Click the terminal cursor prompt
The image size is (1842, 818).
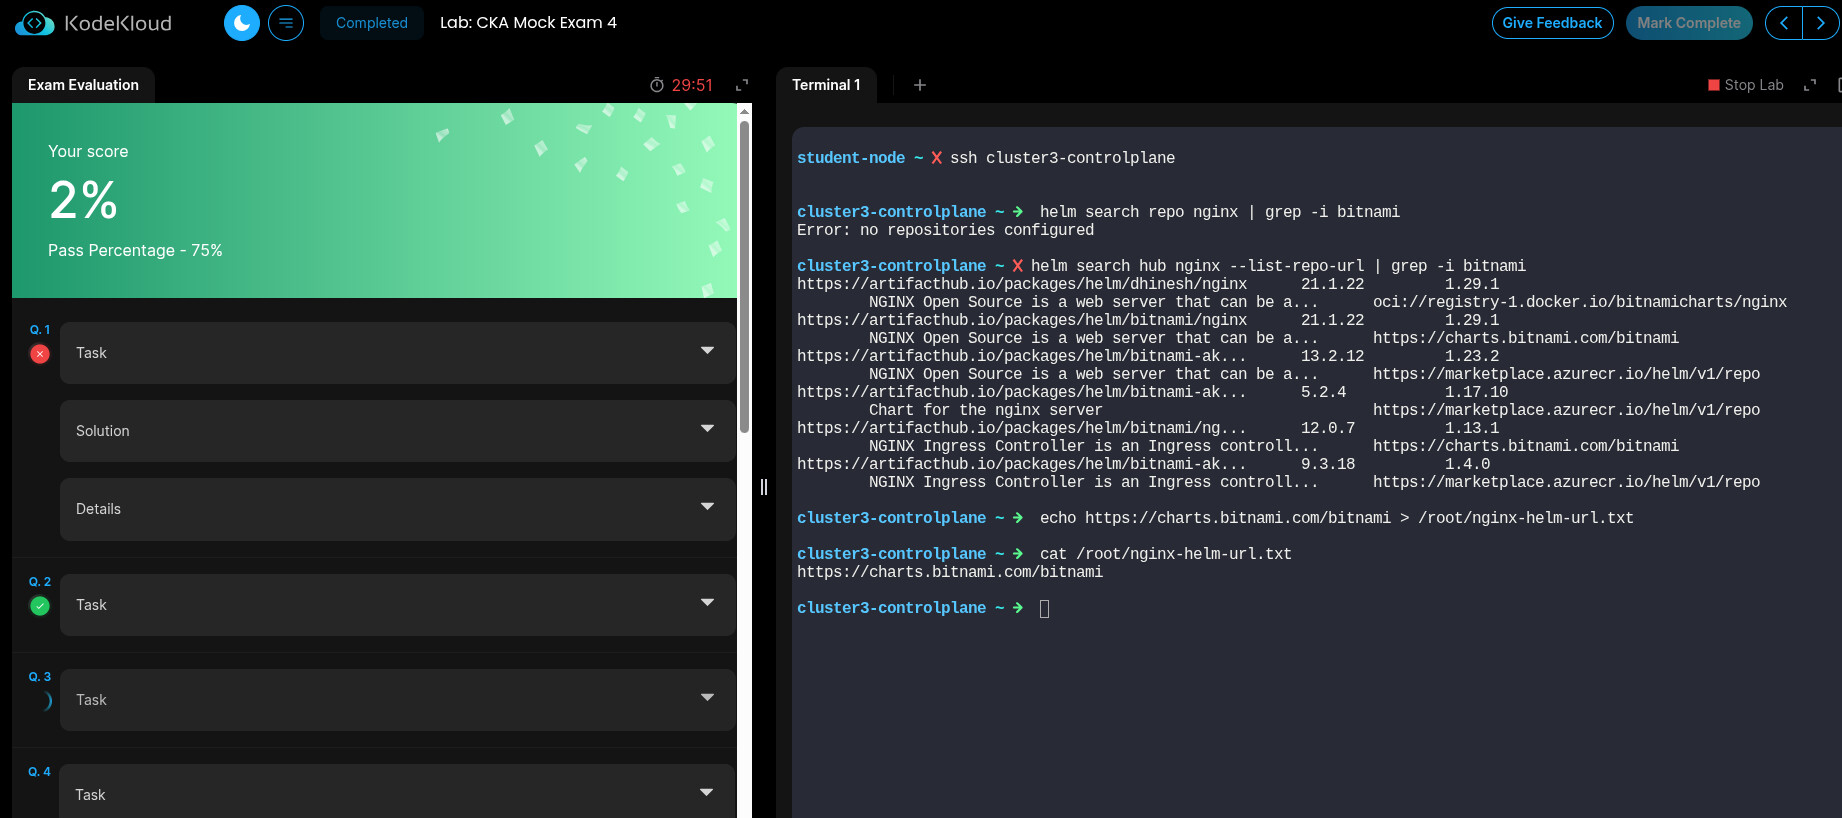coord(1045,608)
